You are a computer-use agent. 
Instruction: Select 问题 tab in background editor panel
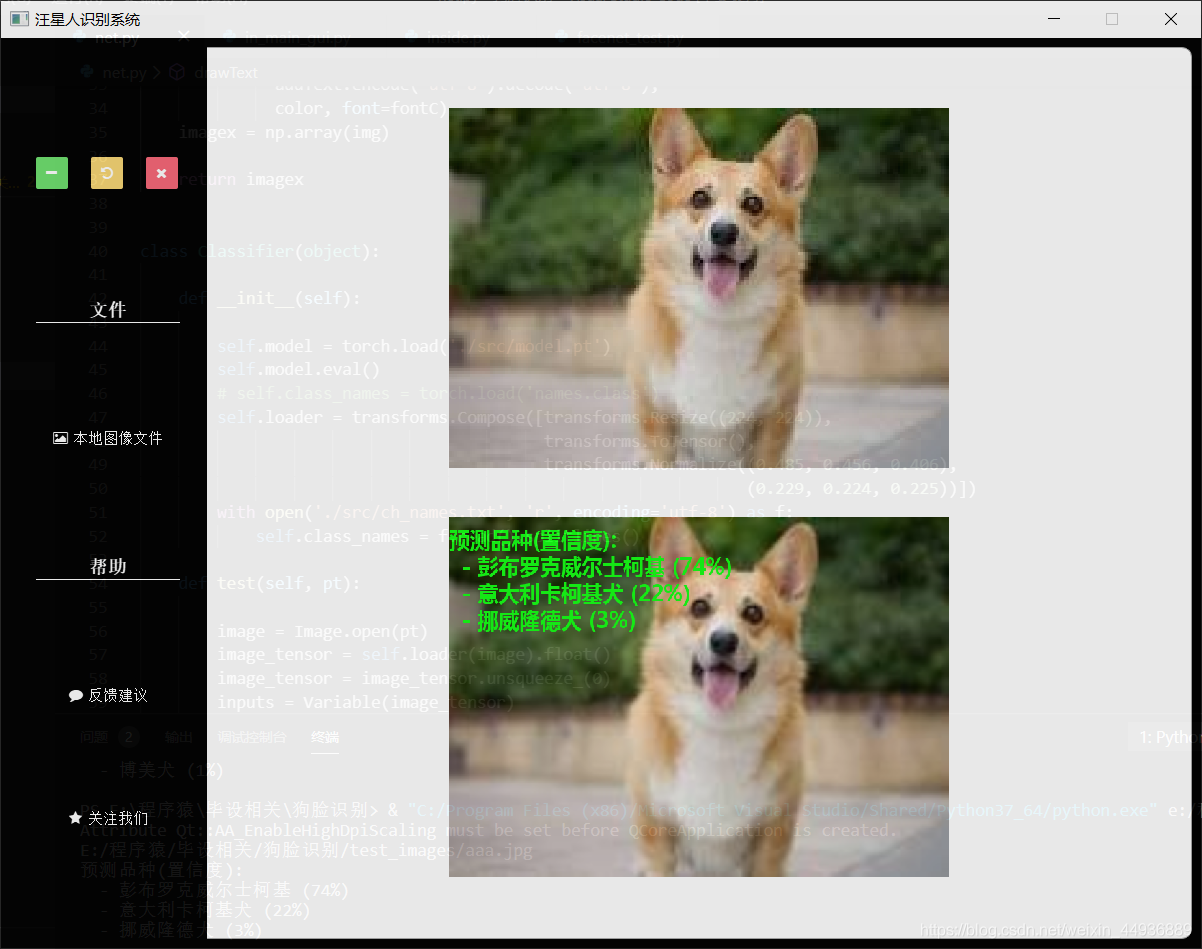pyautogui.click(x=94, y=738)
